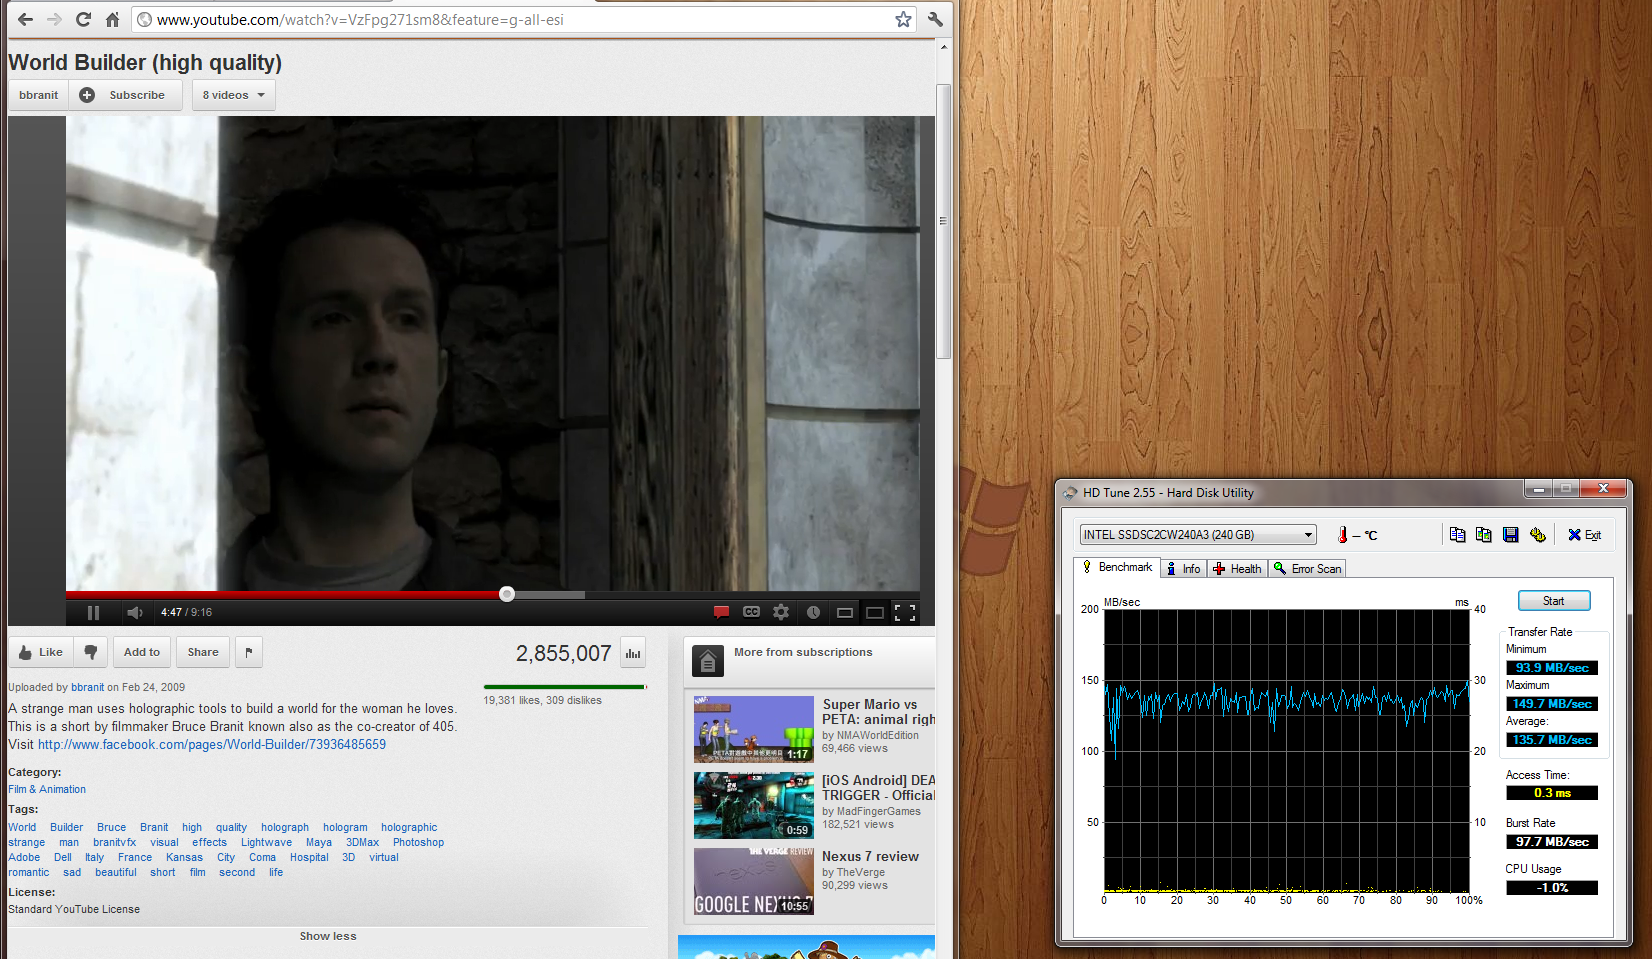Click the HD Tune temperature thermometer icon

(x=1342, y=535)
